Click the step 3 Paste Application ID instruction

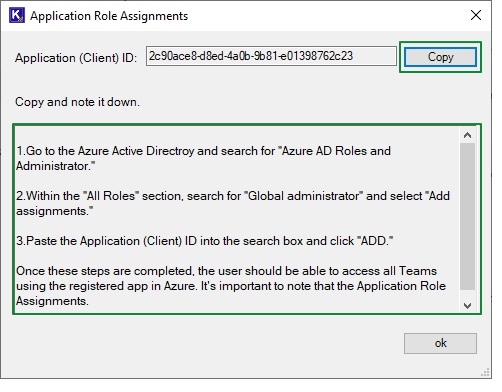tap(205, 241)
